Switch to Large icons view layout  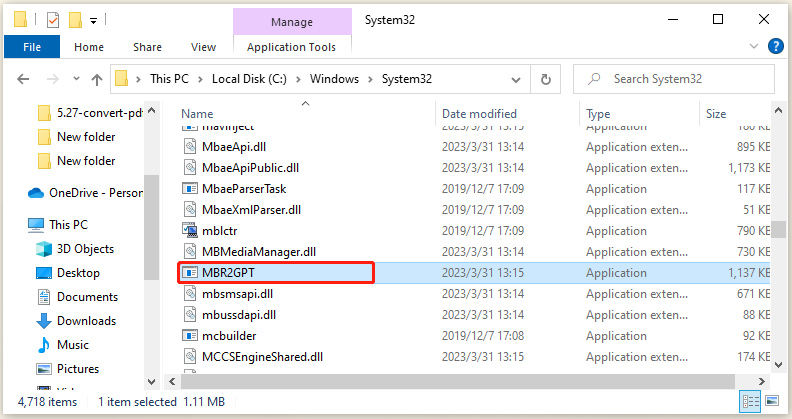(x=772, y=401)
